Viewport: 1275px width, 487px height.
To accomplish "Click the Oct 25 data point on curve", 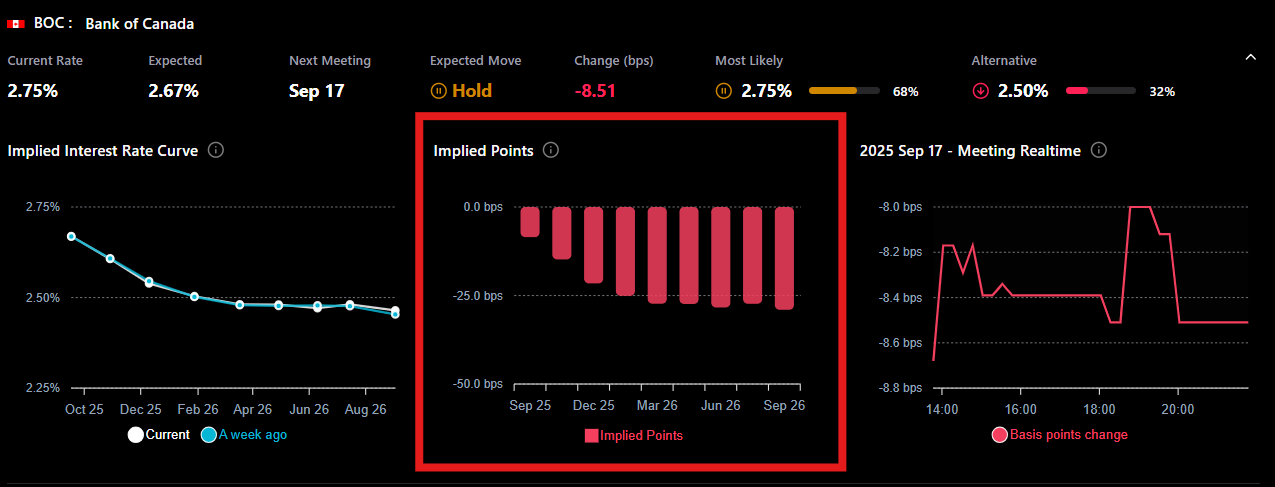I will pyautogui.click(x=71, y=236).
